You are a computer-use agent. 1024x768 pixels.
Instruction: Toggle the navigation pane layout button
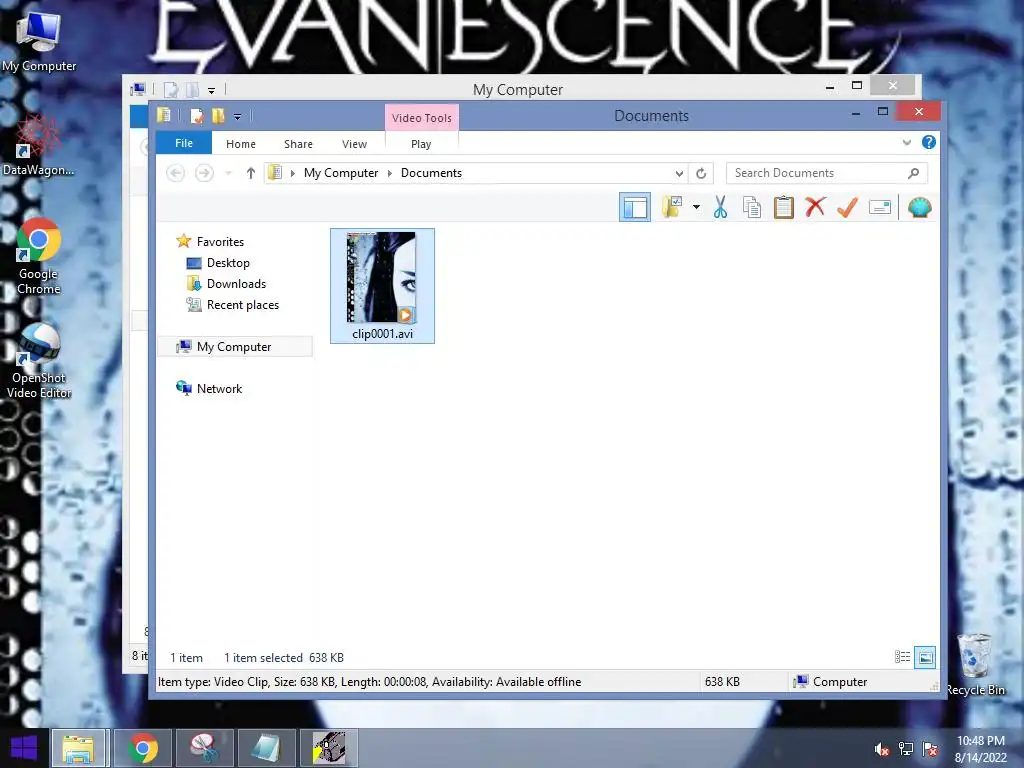tap(634, 208)
